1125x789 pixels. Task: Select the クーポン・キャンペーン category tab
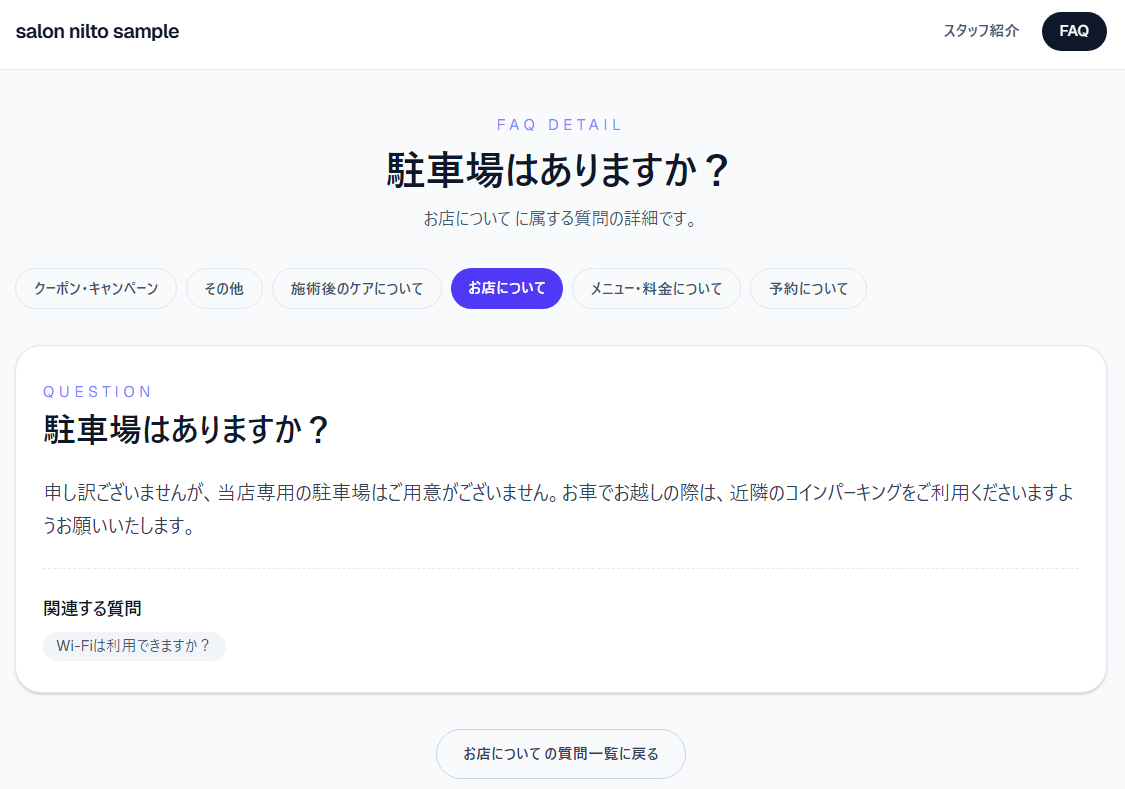click(96, 289)
